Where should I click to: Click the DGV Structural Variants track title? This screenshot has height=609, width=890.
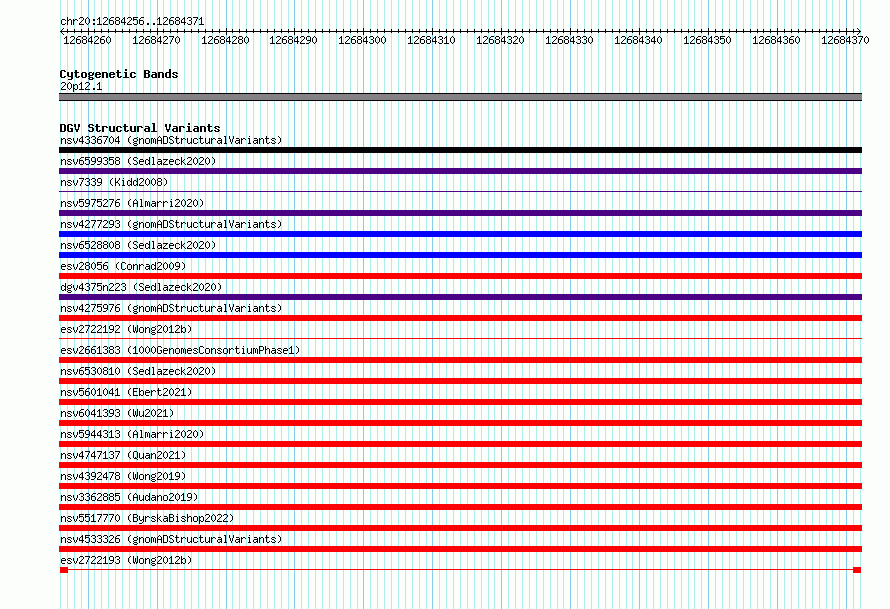(140, 128)
